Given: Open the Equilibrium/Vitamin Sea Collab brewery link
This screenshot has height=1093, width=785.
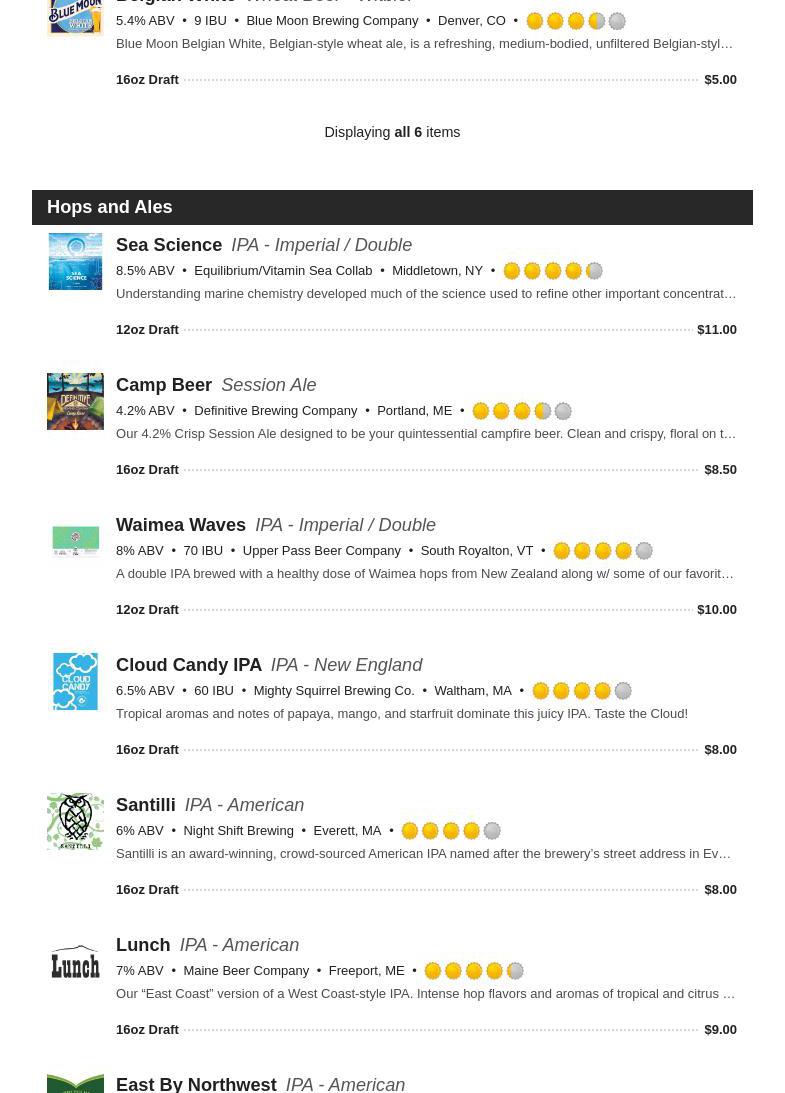Looking at the screenshot, I should coord(283,271).
